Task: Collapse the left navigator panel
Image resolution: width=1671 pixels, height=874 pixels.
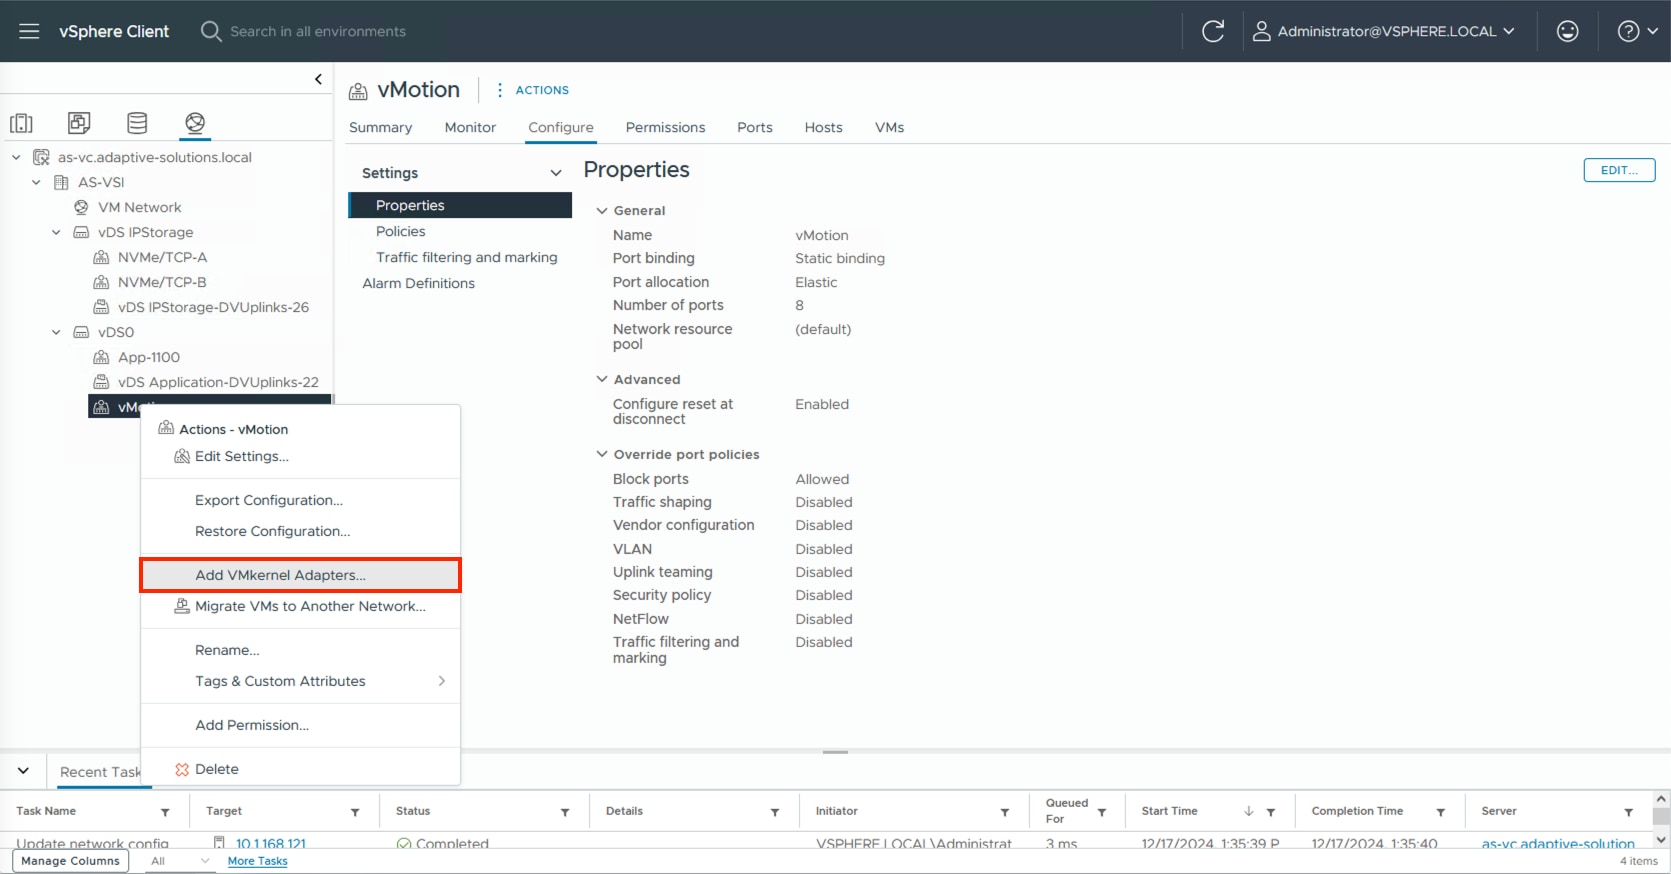Action: click(x=318, y=79)
